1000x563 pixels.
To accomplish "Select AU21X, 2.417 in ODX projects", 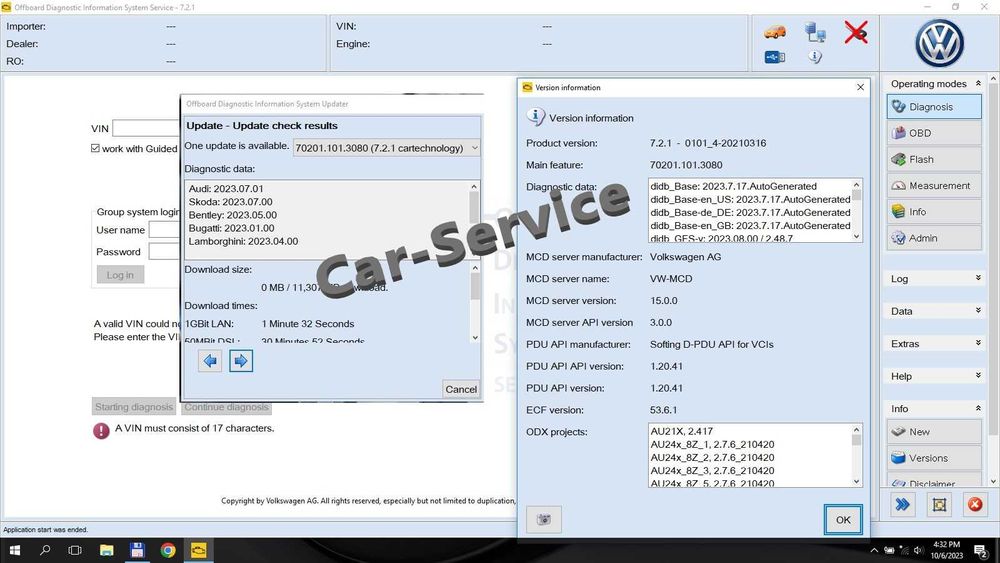I will point(682,432).
